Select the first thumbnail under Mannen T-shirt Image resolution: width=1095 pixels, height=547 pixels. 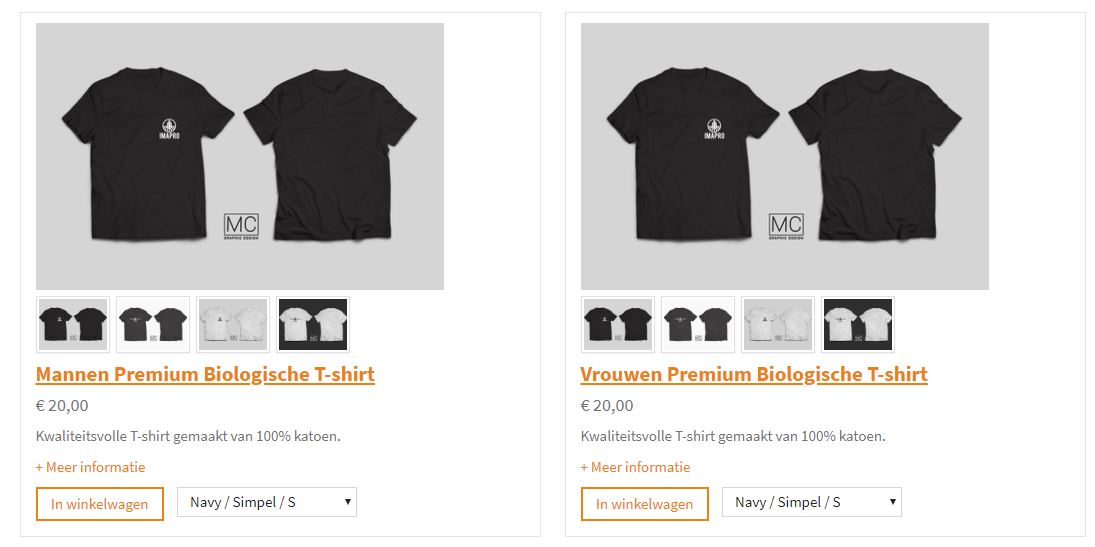73,325
